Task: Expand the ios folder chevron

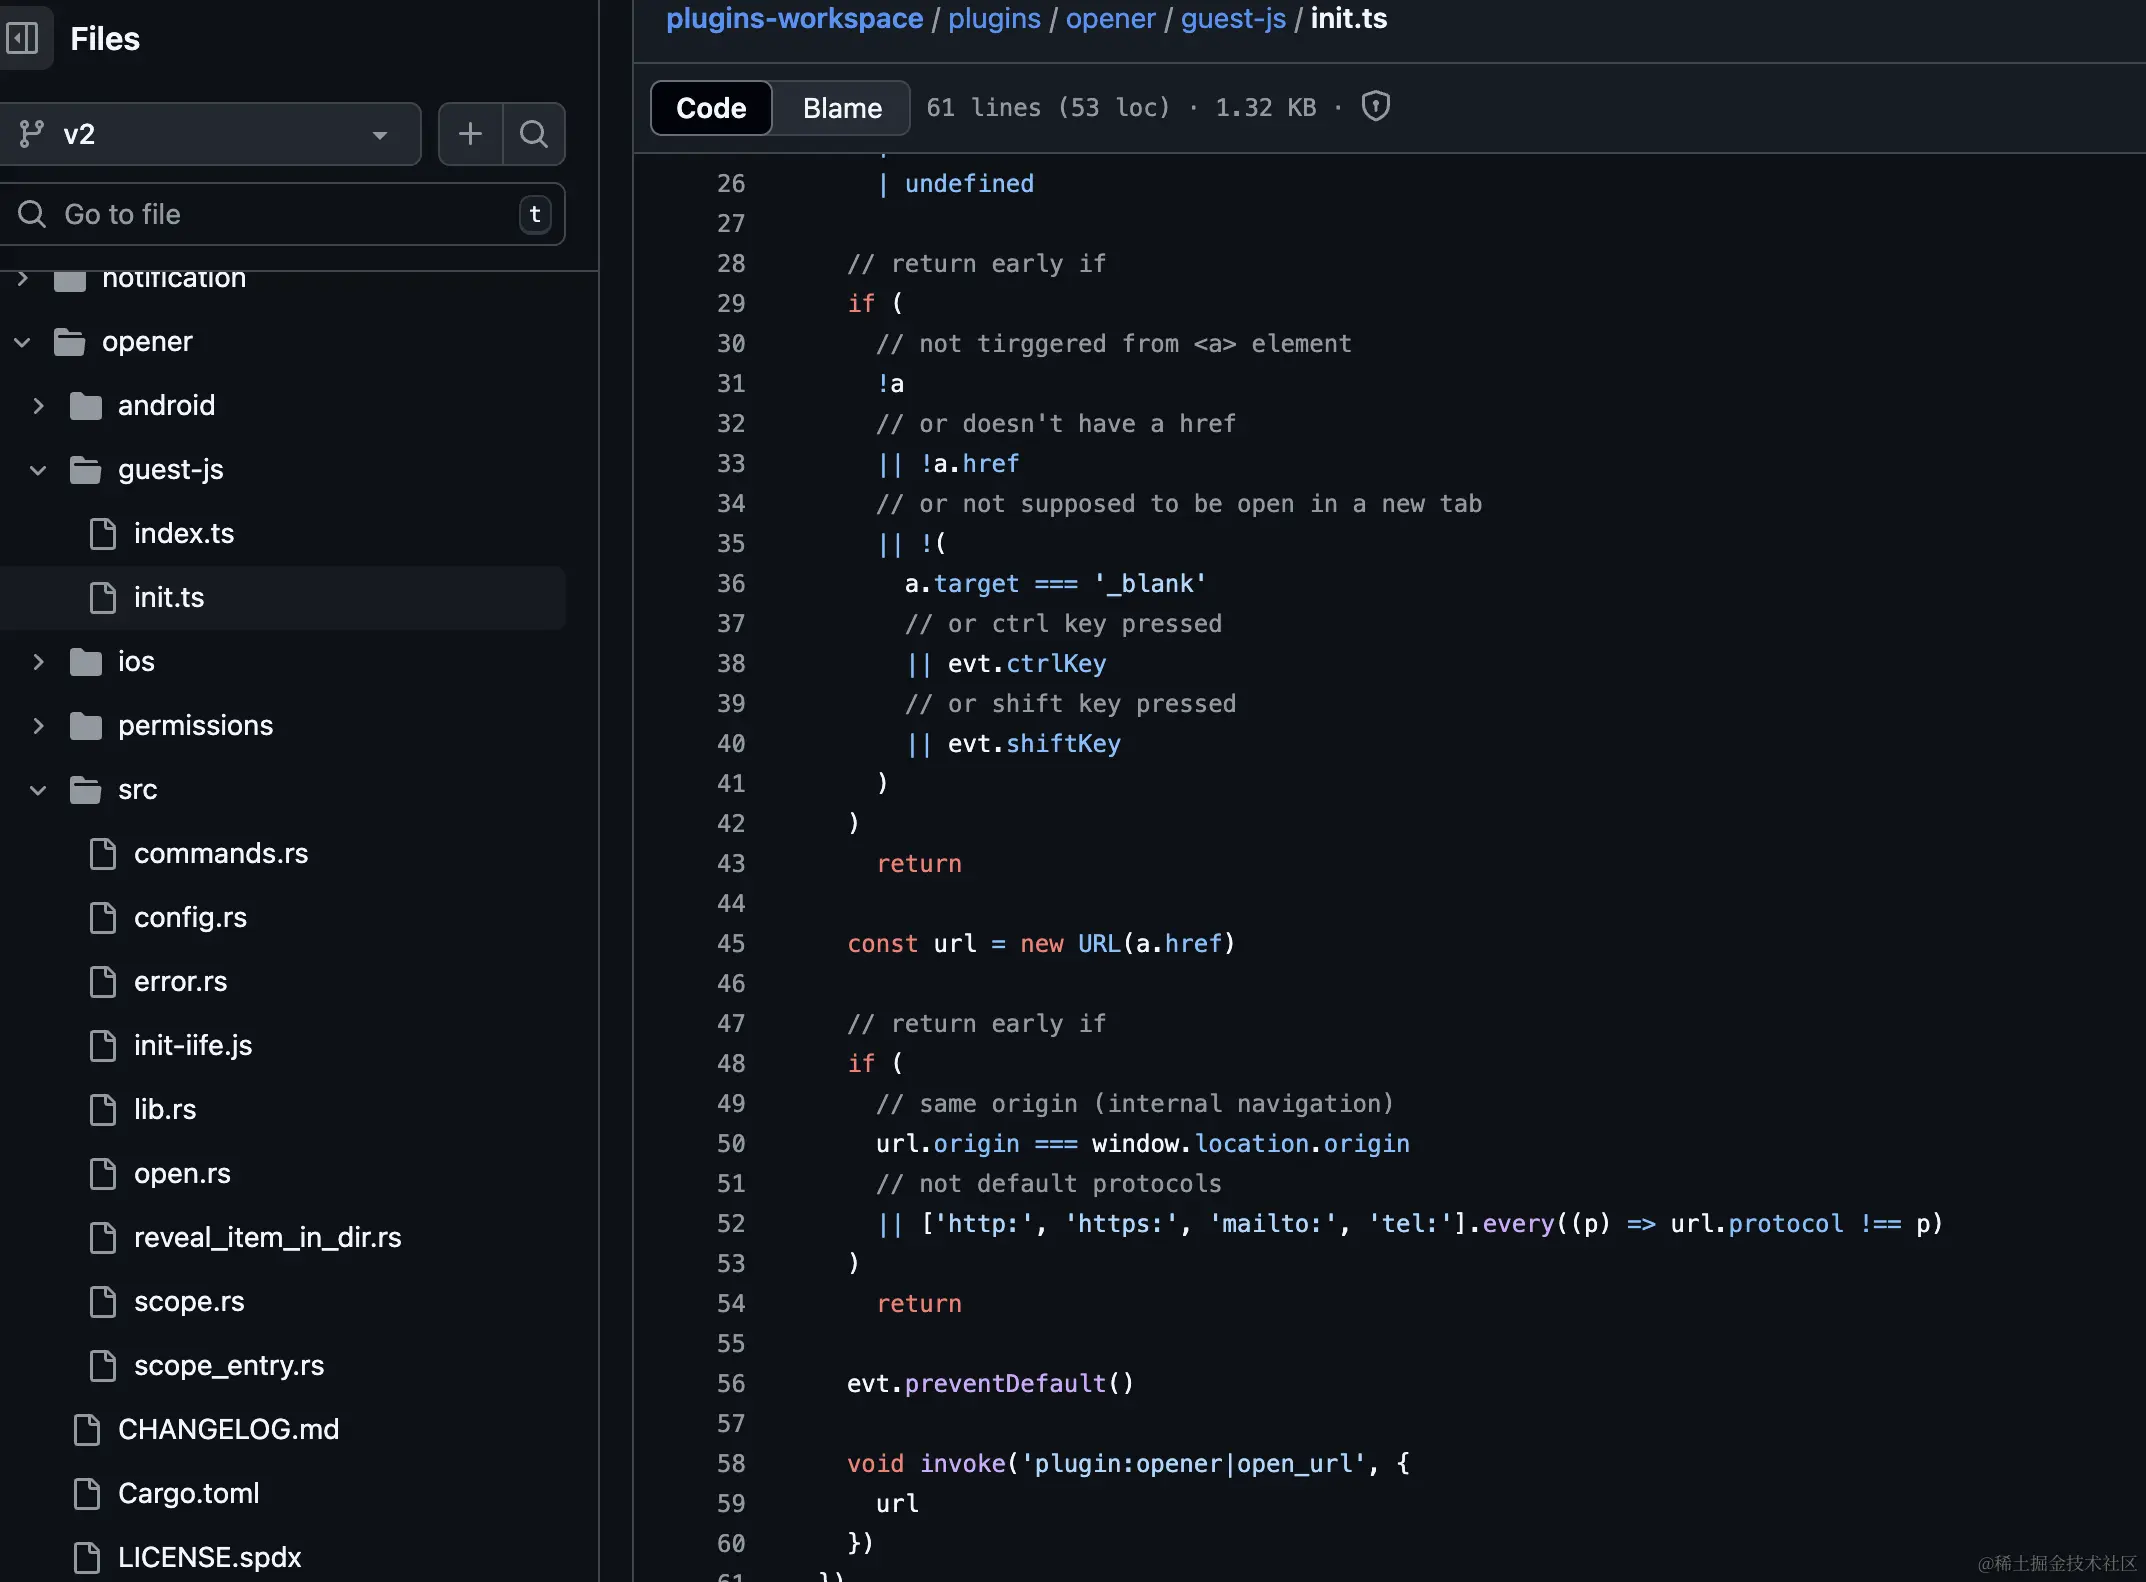Action: (x=38, y=662)
